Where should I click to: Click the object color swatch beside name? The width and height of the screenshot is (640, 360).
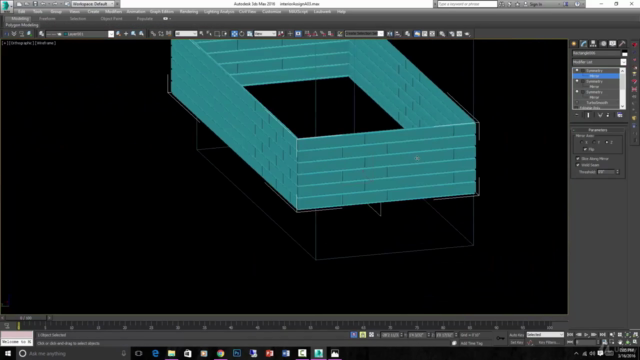click(624, 53)
